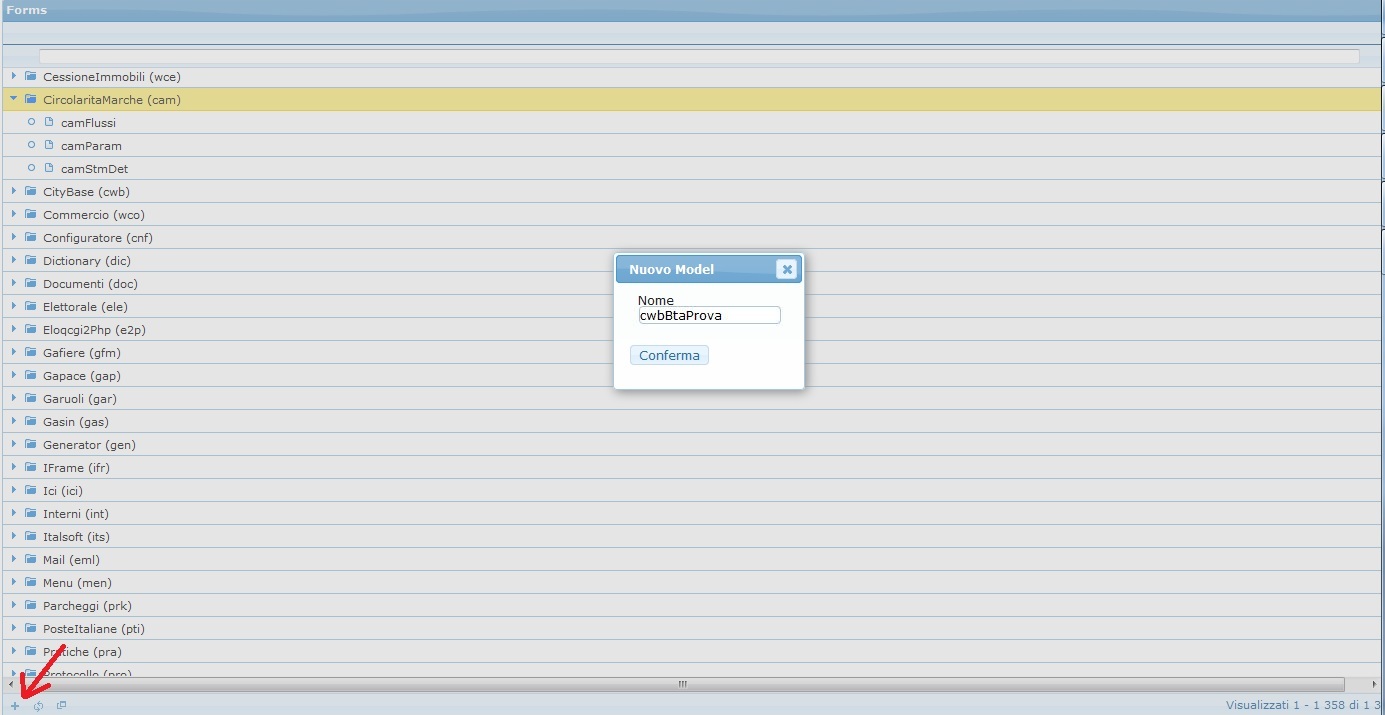
Task: Select the Configuratore (cnf) row
Action: pyautogui.click(x=98, y=238)
